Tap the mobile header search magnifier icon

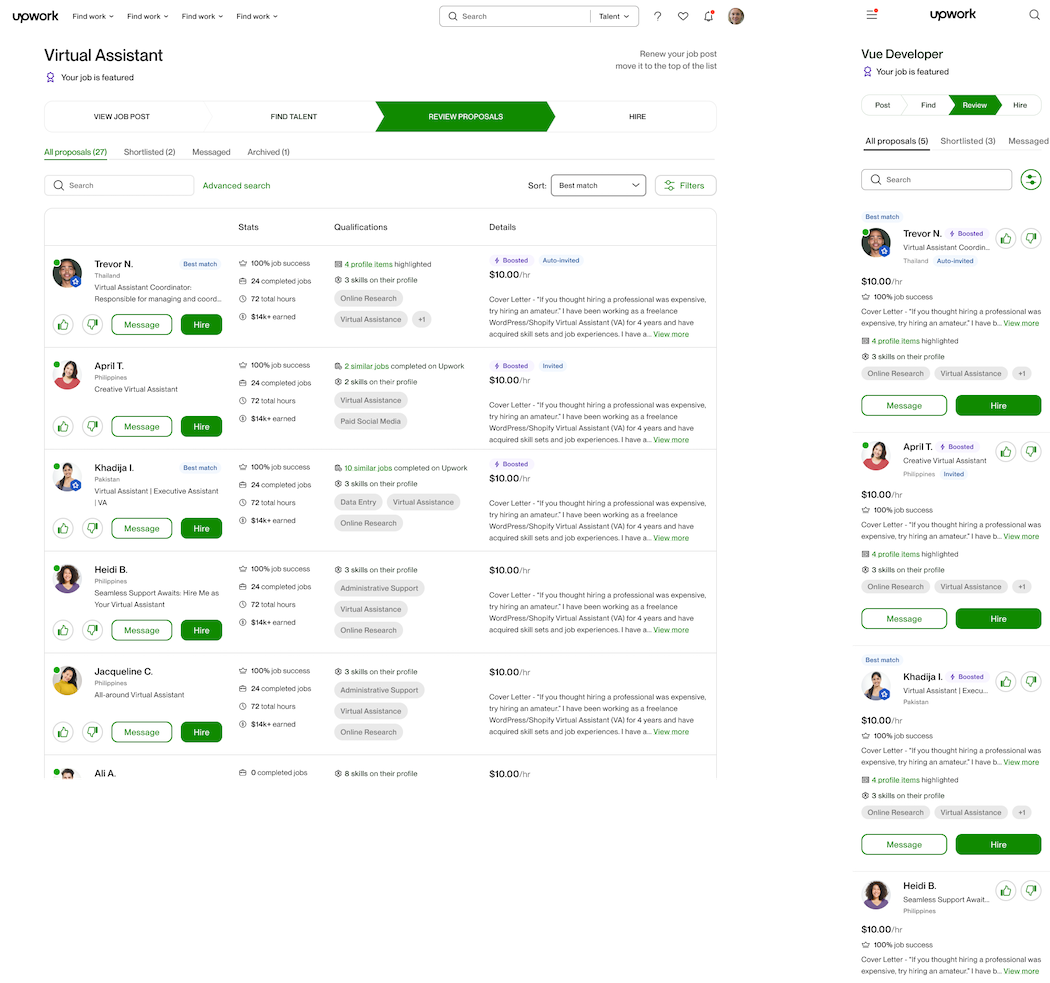tap(1035, 15)
